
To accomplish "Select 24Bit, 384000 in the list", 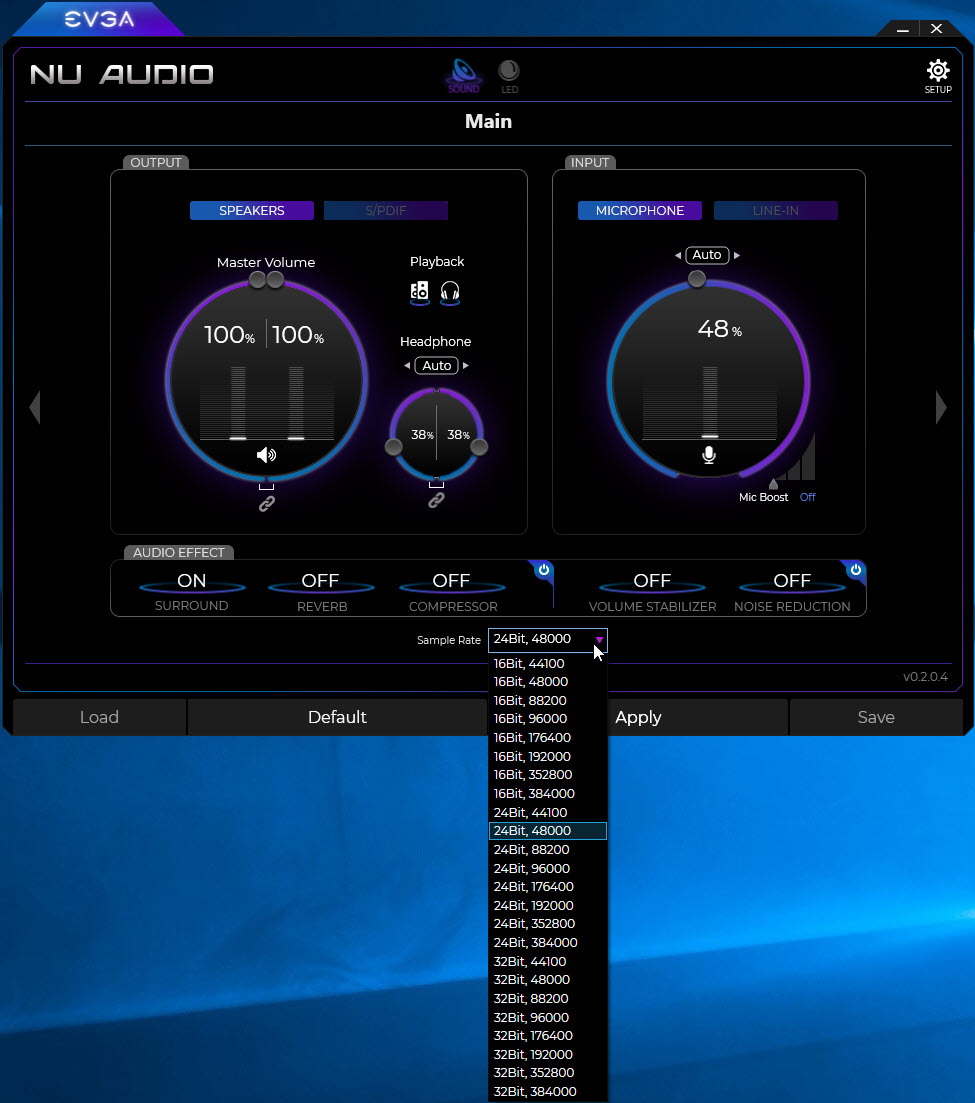I will (x=548, y=943).
